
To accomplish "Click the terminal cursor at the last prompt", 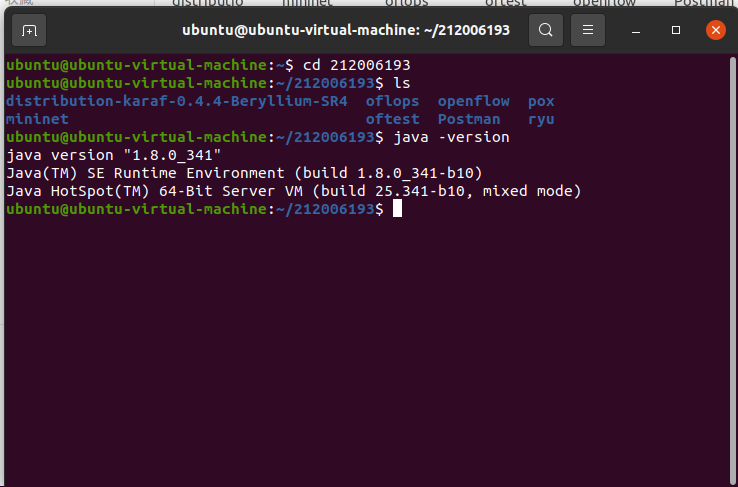I will pos(397,208).
